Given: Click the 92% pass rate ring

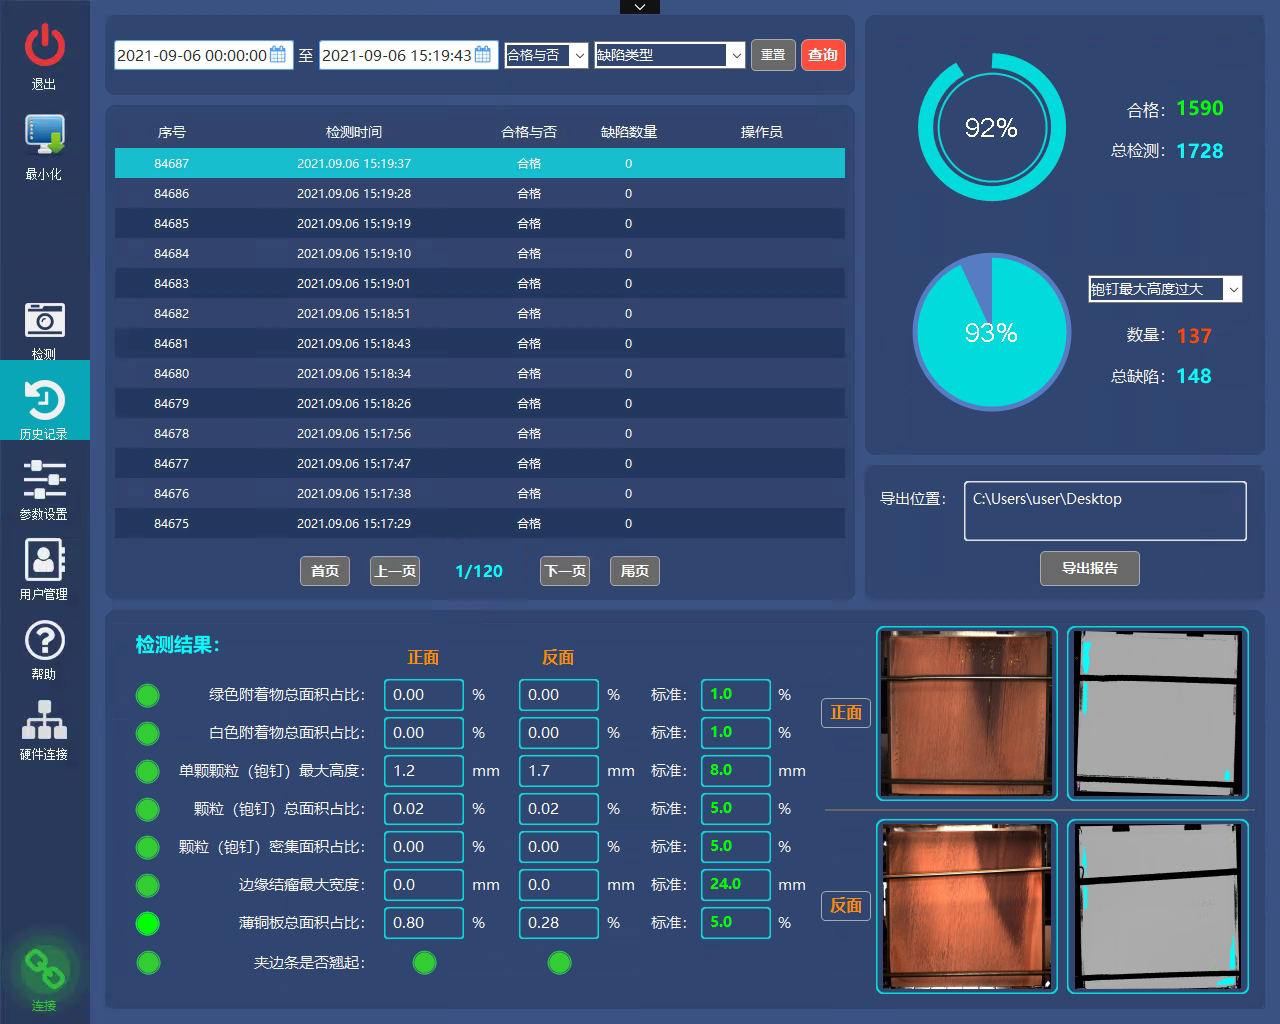Looking at the screenshot, I should 991,128.
